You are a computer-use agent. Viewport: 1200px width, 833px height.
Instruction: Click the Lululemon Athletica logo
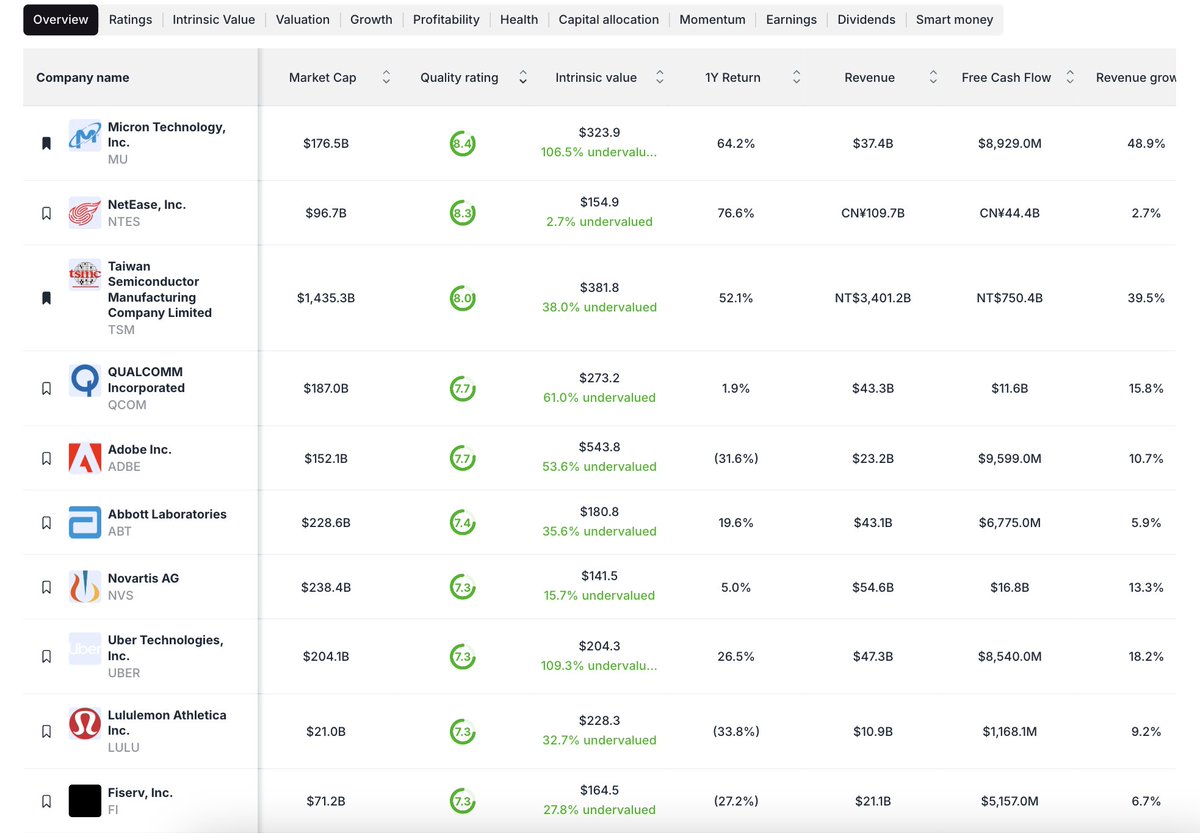click(85, 723)
